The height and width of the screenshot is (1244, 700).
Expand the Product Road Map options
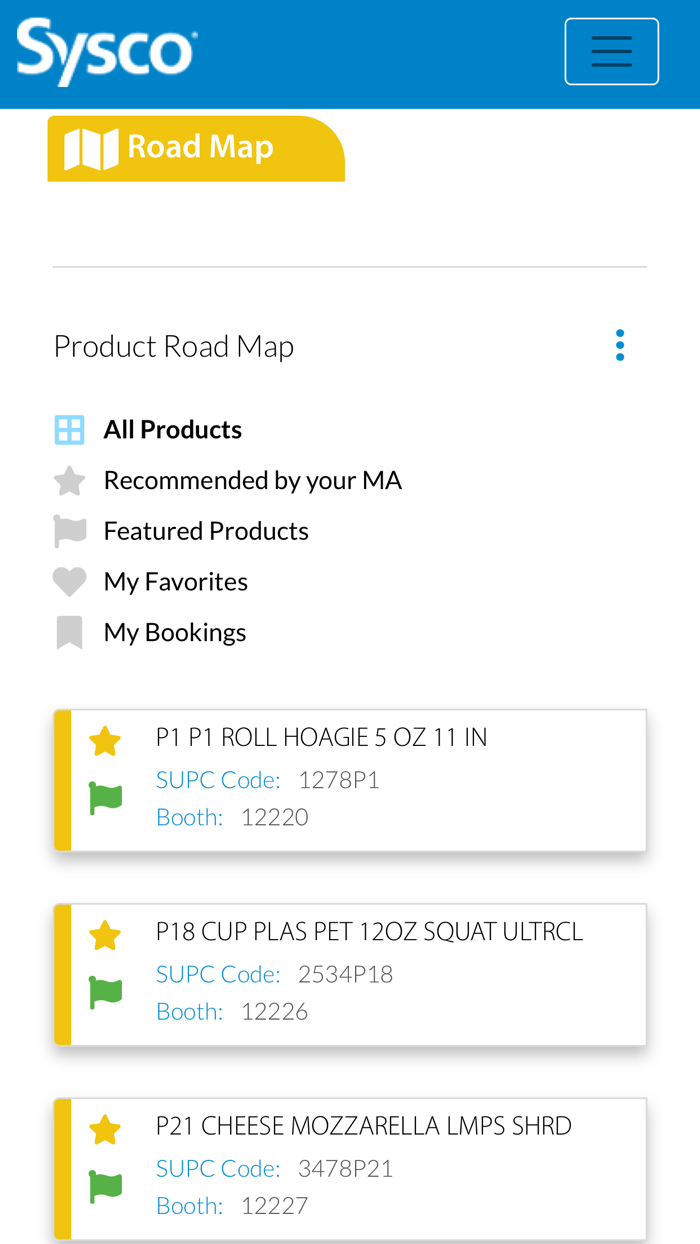pos(620,344)
